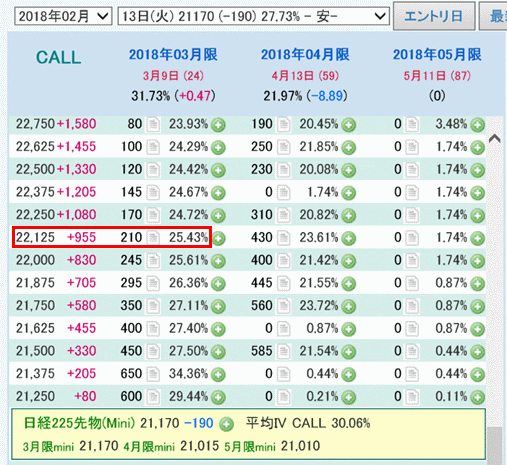The height and width of the screenshot is (465, 507).
Task: Select the 2018年03月限 column header
Action: click(173, 55)
